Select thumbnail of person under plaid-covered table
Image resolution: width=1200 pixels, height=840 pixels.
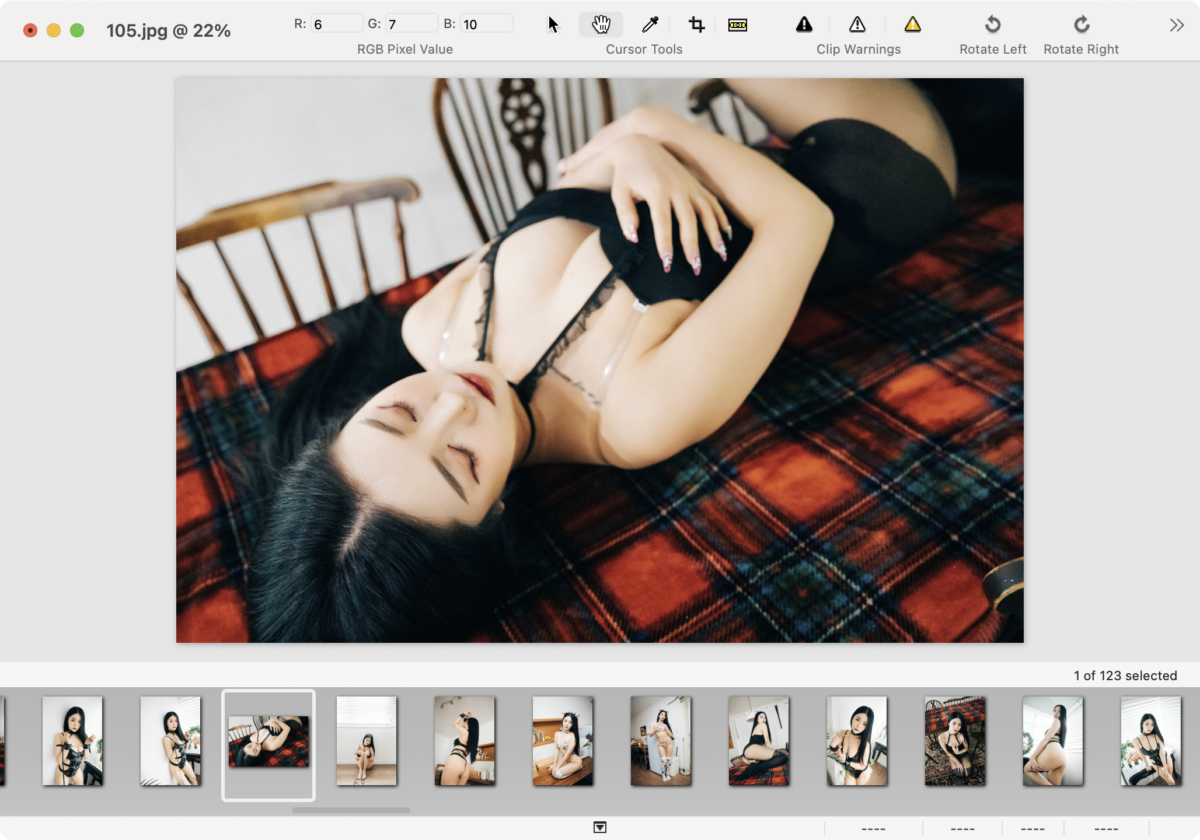click(954, 741)
